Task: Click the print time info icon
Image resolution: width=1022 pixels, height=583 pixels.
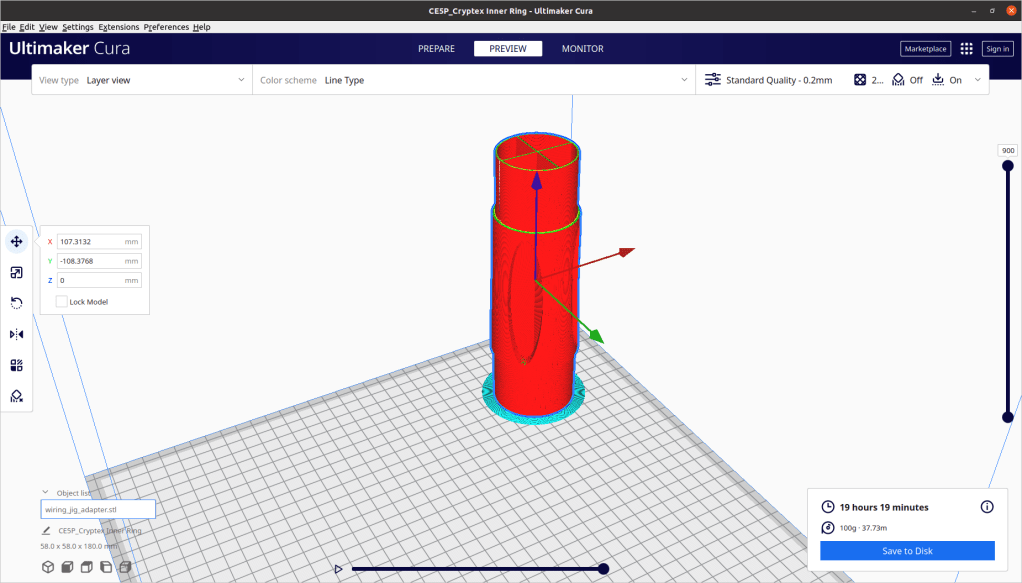Action: tap(987, 507)
